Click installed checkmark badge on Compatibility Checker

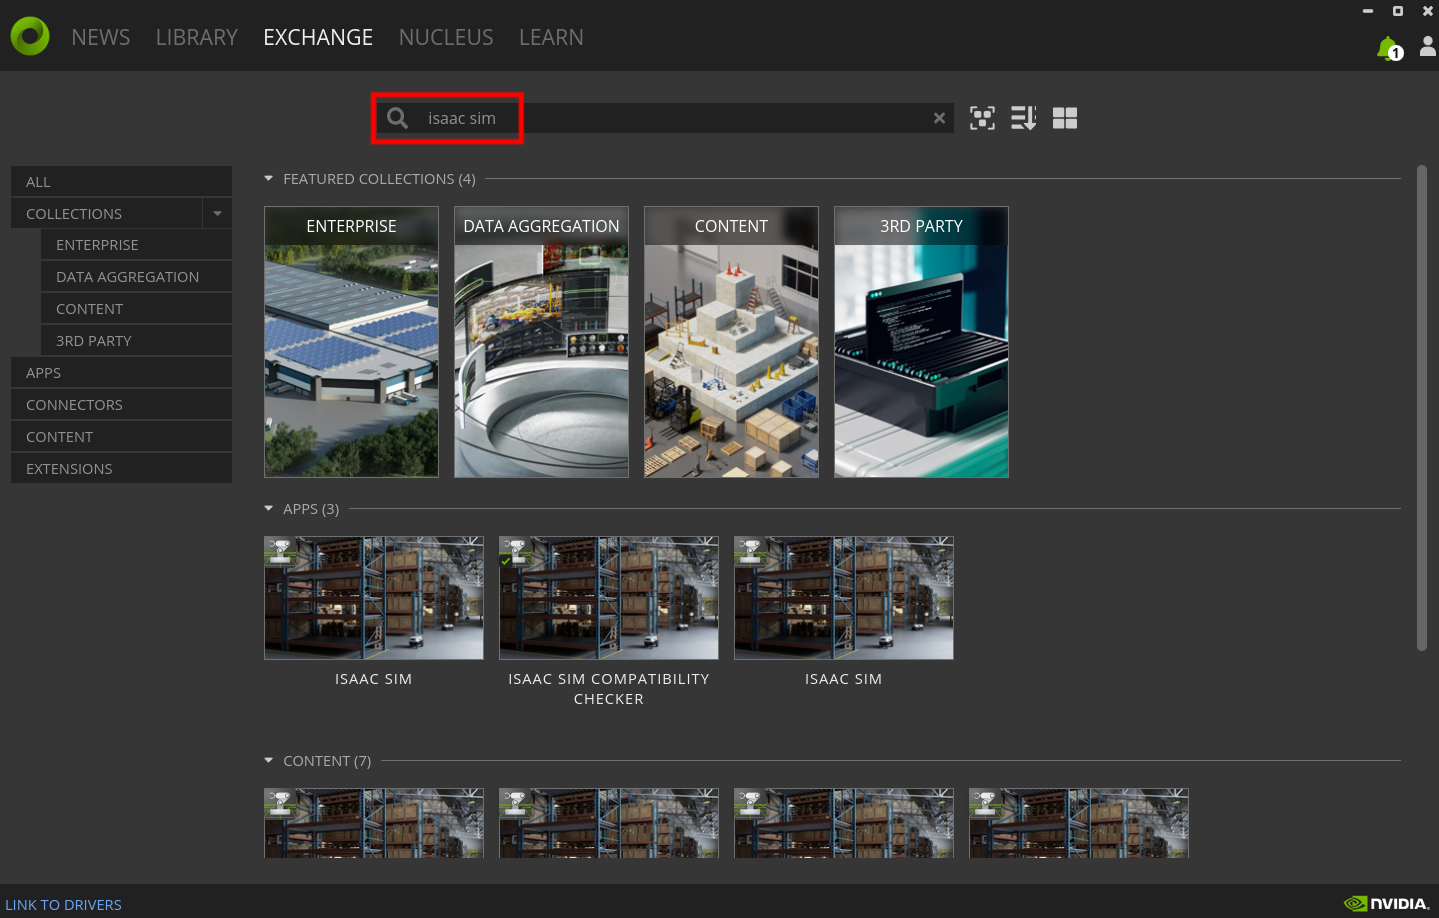point(506,561)
